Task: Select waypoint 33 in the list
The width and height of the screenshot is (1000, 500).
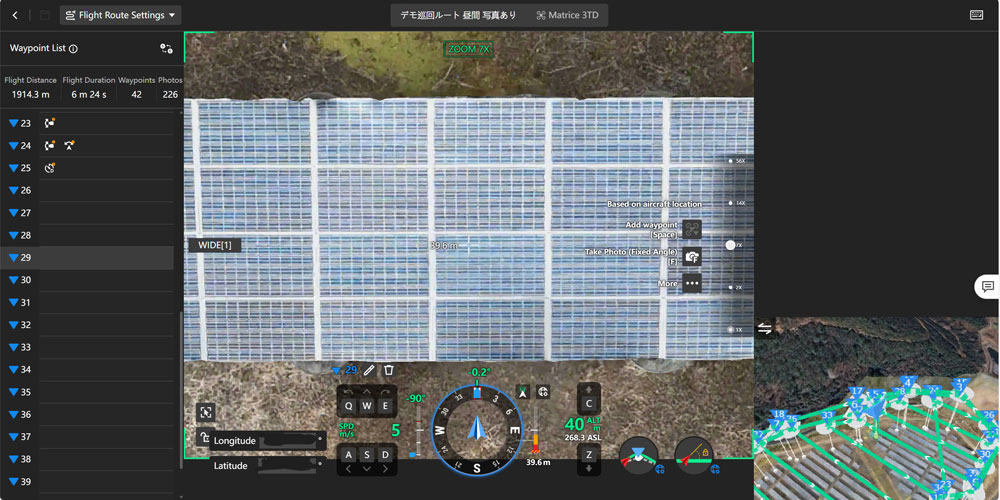Action: point(87,348)
